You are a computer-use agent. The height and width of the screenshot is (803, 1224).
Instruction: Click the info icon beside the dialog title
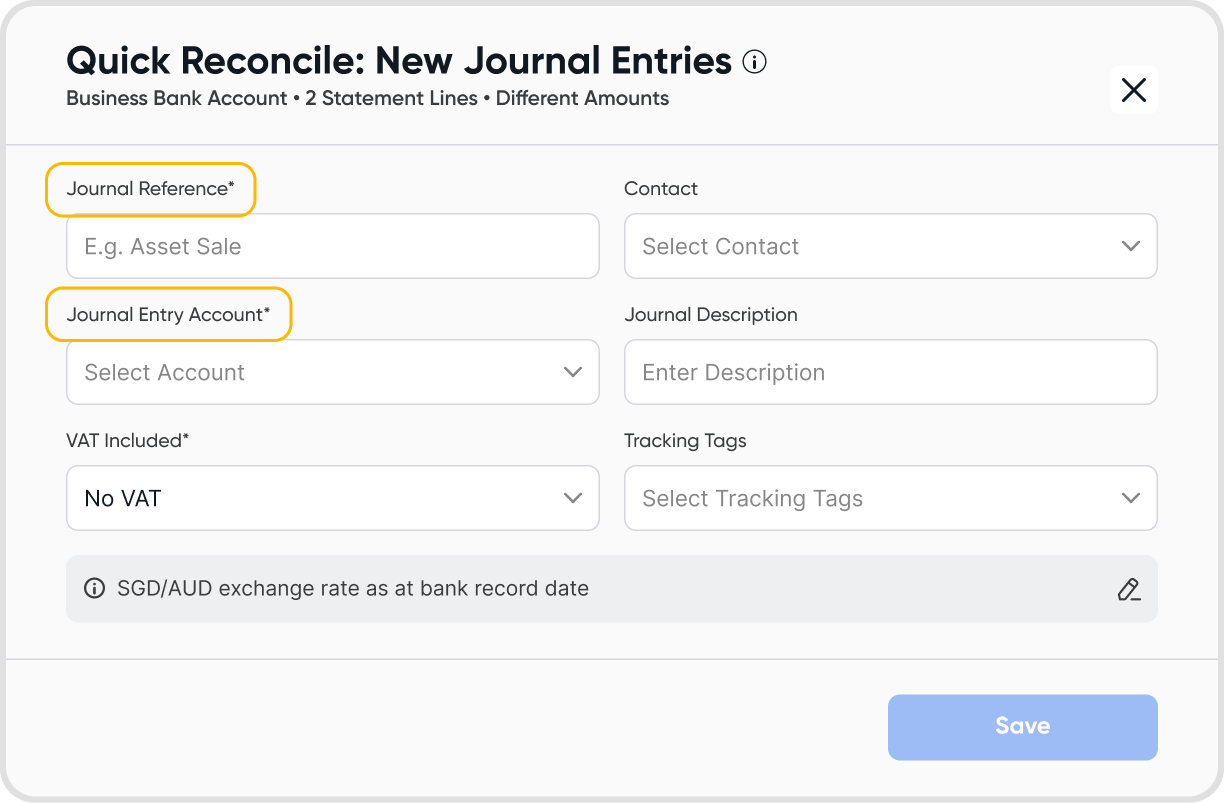pyautogui.click(x=755, y=62)
